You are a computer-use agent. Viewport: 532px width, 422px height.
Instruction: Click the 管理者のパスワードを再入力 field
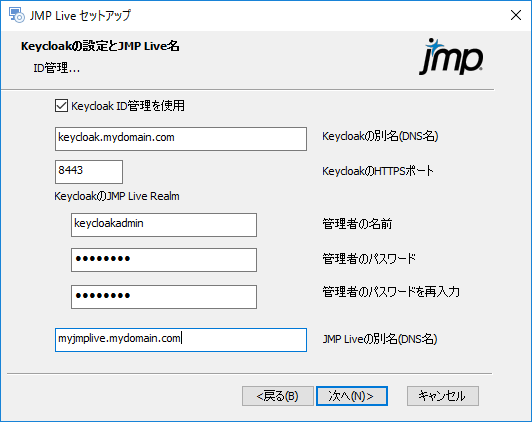click(x=164, y=297)
